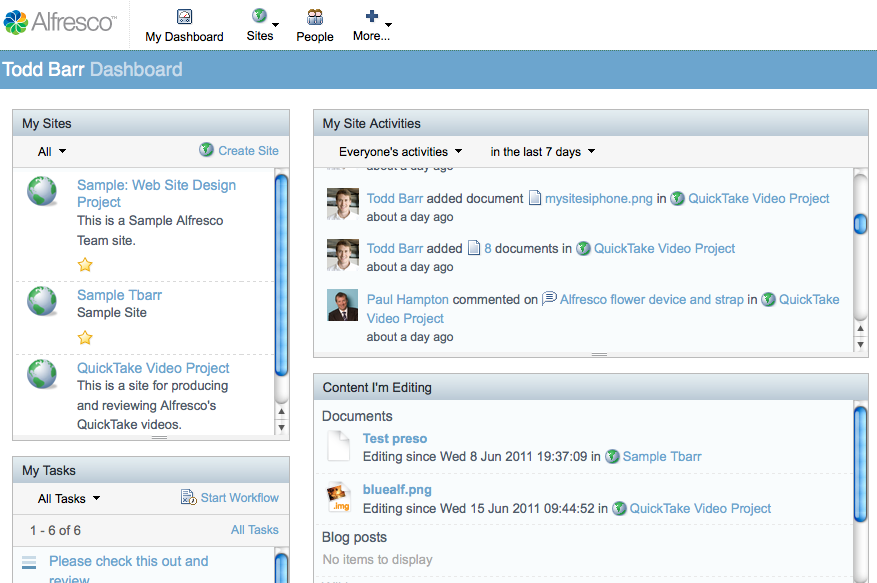This screenshot has height=583, width=877.
Task: Click My Site Activities resize handle
Action: tap(599, 354)
